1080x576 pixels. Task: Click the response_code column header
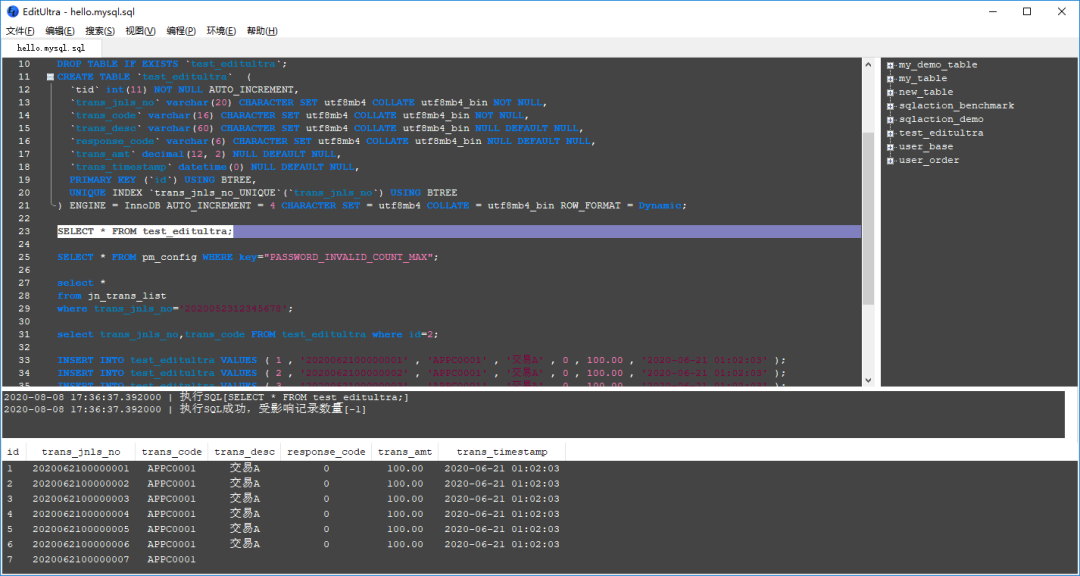pyautogui.click(x=326, y=452)
